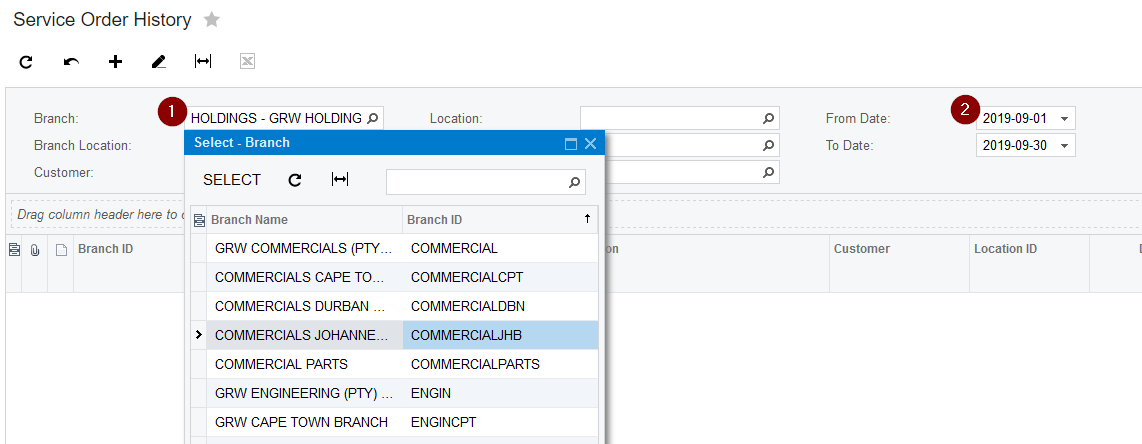The image size is (1142, 444).
Task: Click the undo arrow in main toolbar
Action: 71,62
